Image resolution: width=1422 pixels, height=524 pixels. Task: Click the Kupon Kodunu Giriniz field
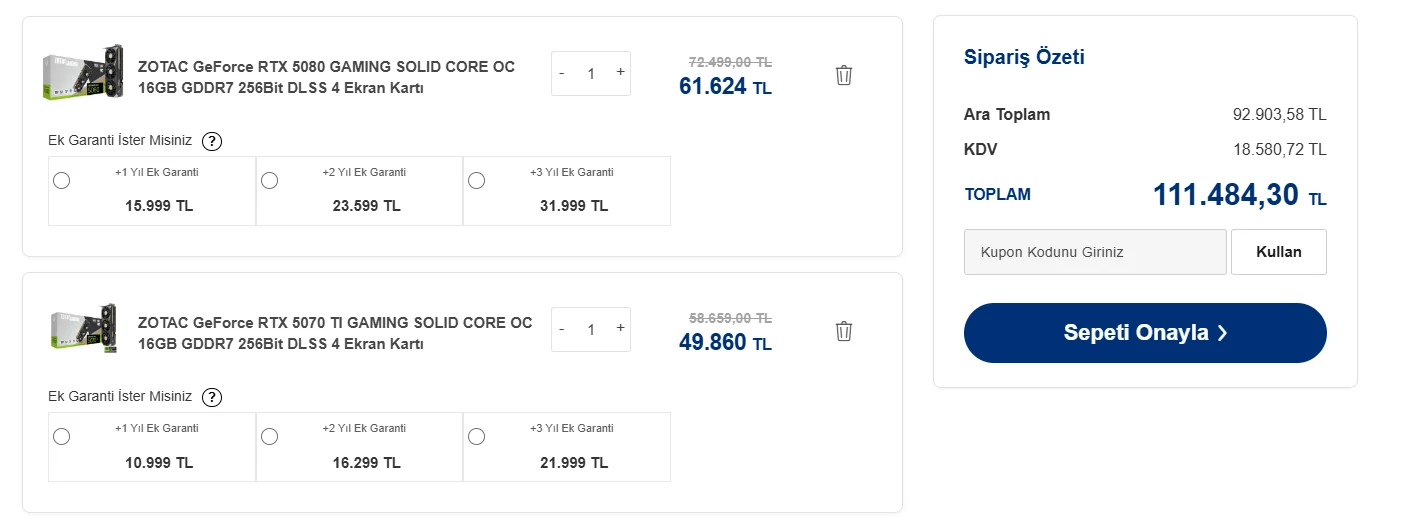tap(1094, 252)
